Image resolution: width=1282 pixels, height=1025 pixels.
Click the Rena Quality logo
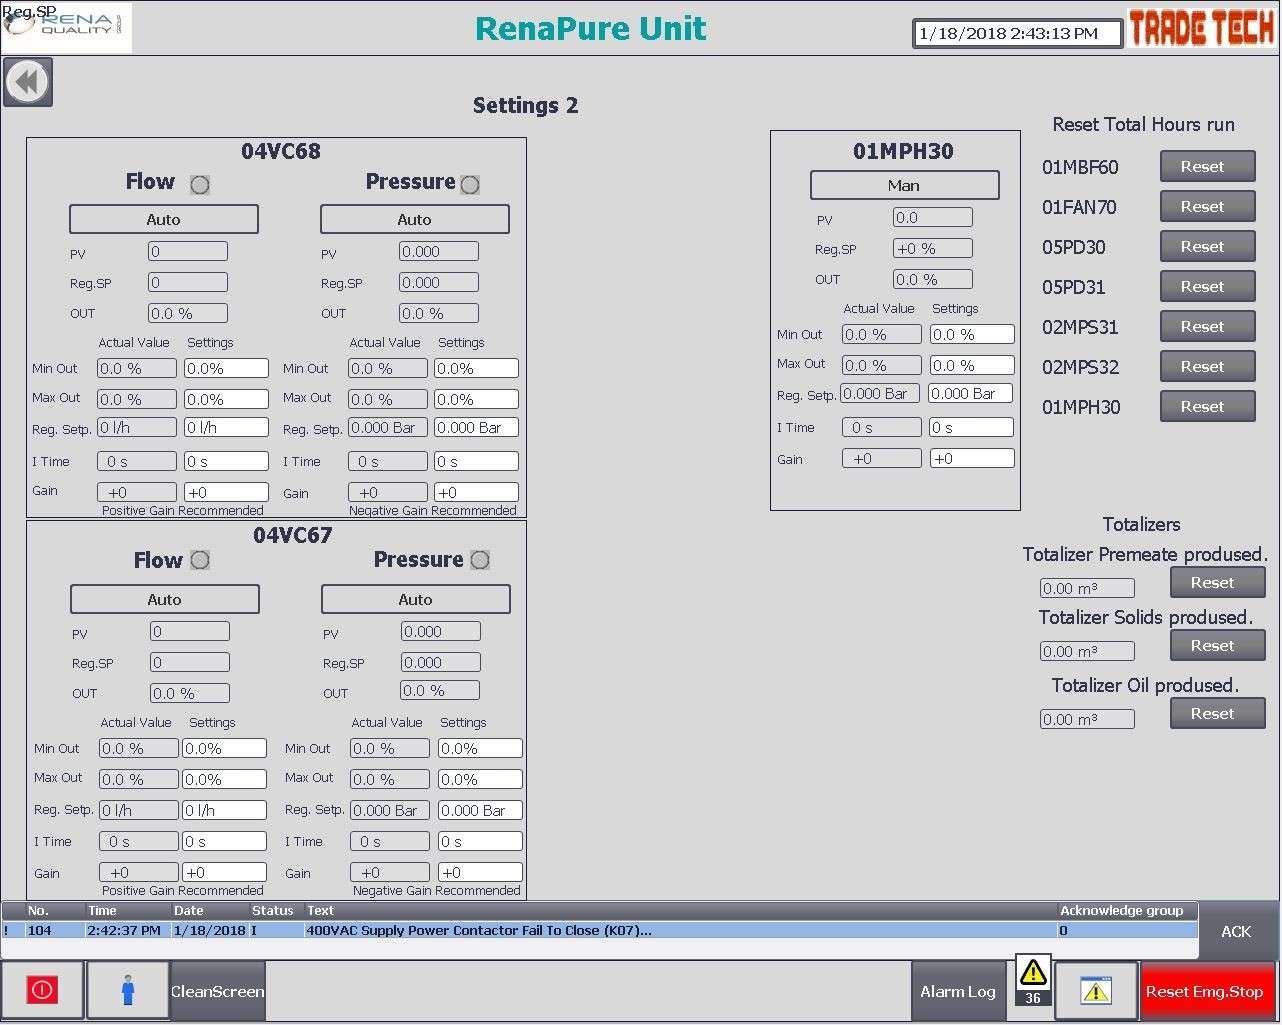pyautogui.click(x=68, y=27)
